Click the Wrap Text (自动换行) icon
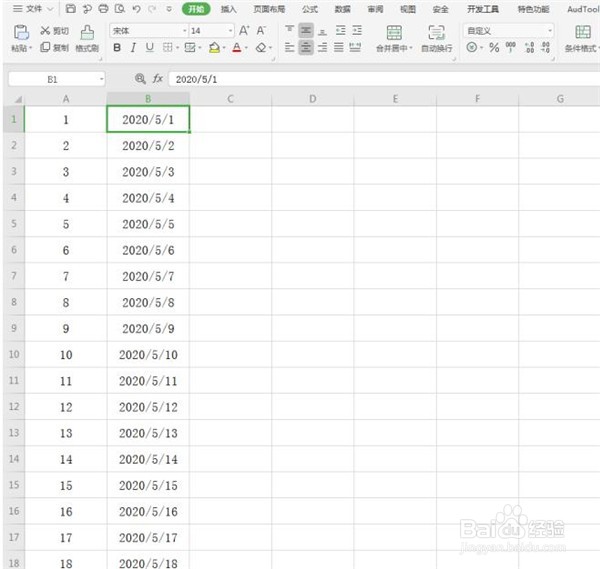Screen dimensions: 600x569 [x=436, y=33]
